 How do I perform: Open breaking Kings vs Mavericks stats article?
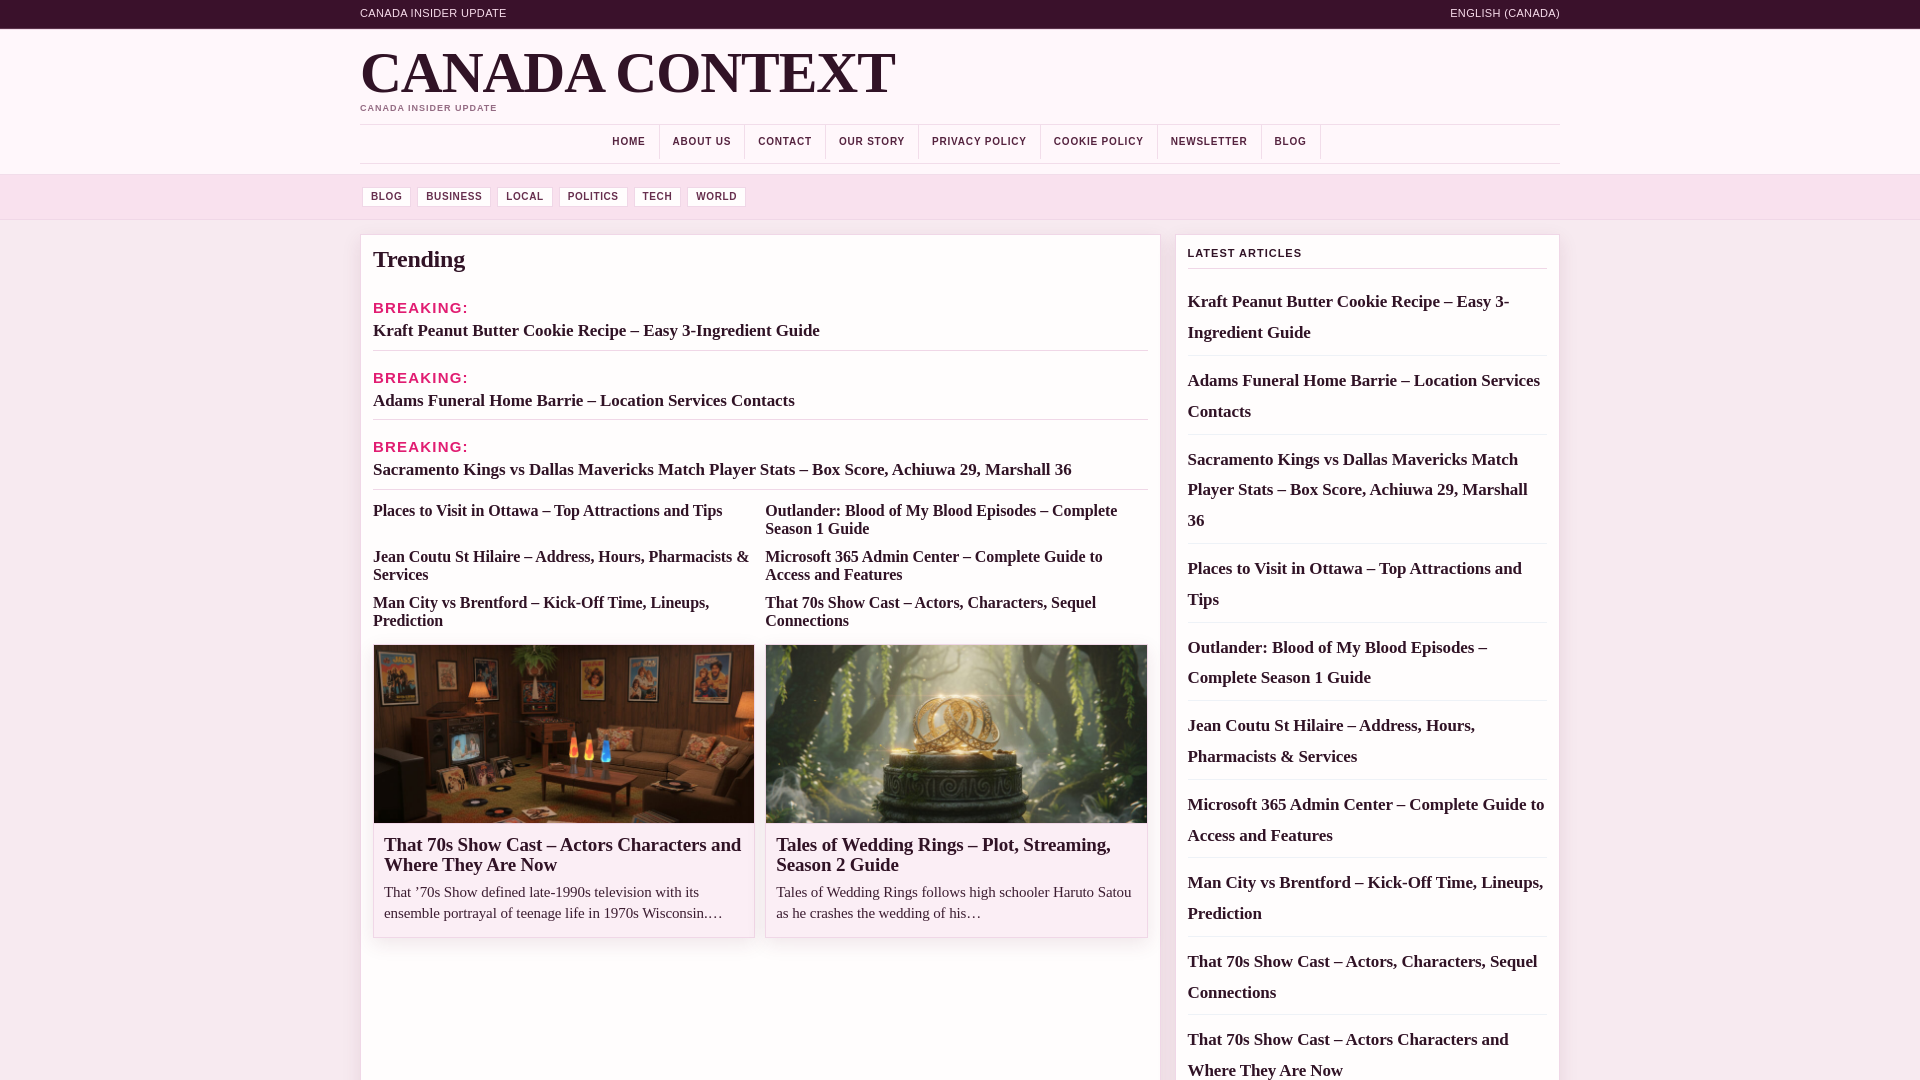(x=722, y=470)
